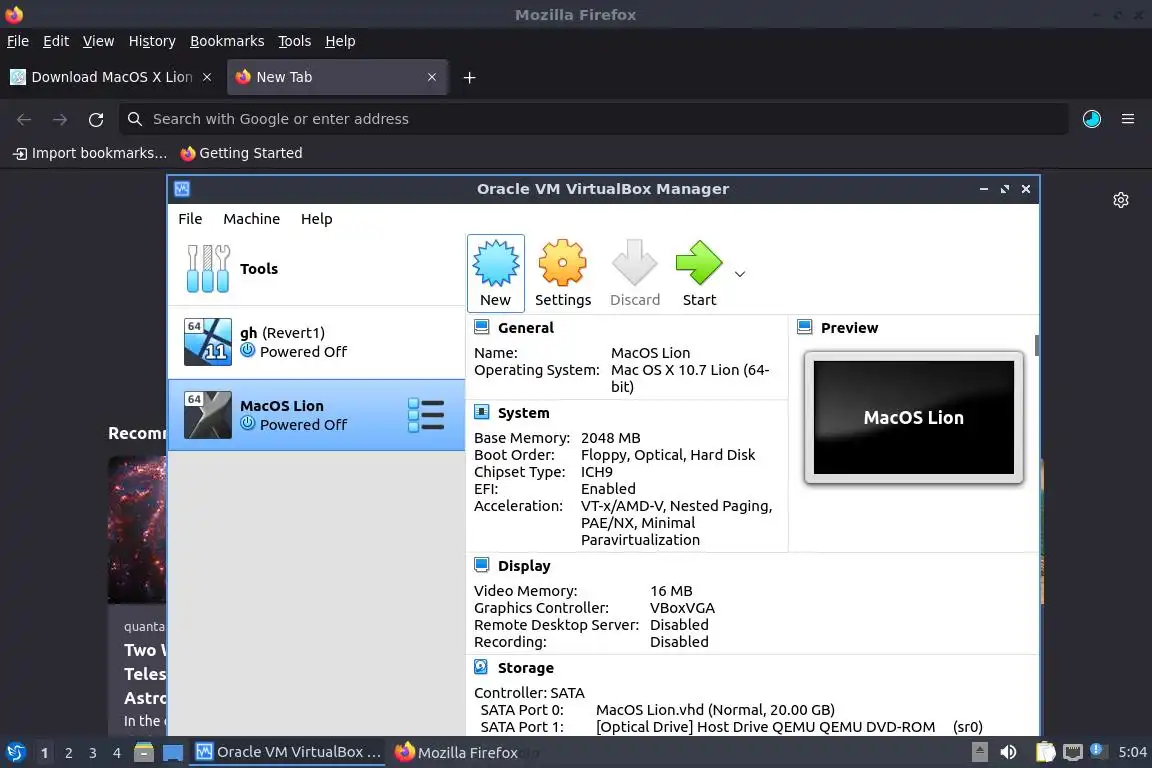Screen dimensions: 1152x768
Task: Open Firefox new tab personalize gear icon
Action: pos(1120,200)
